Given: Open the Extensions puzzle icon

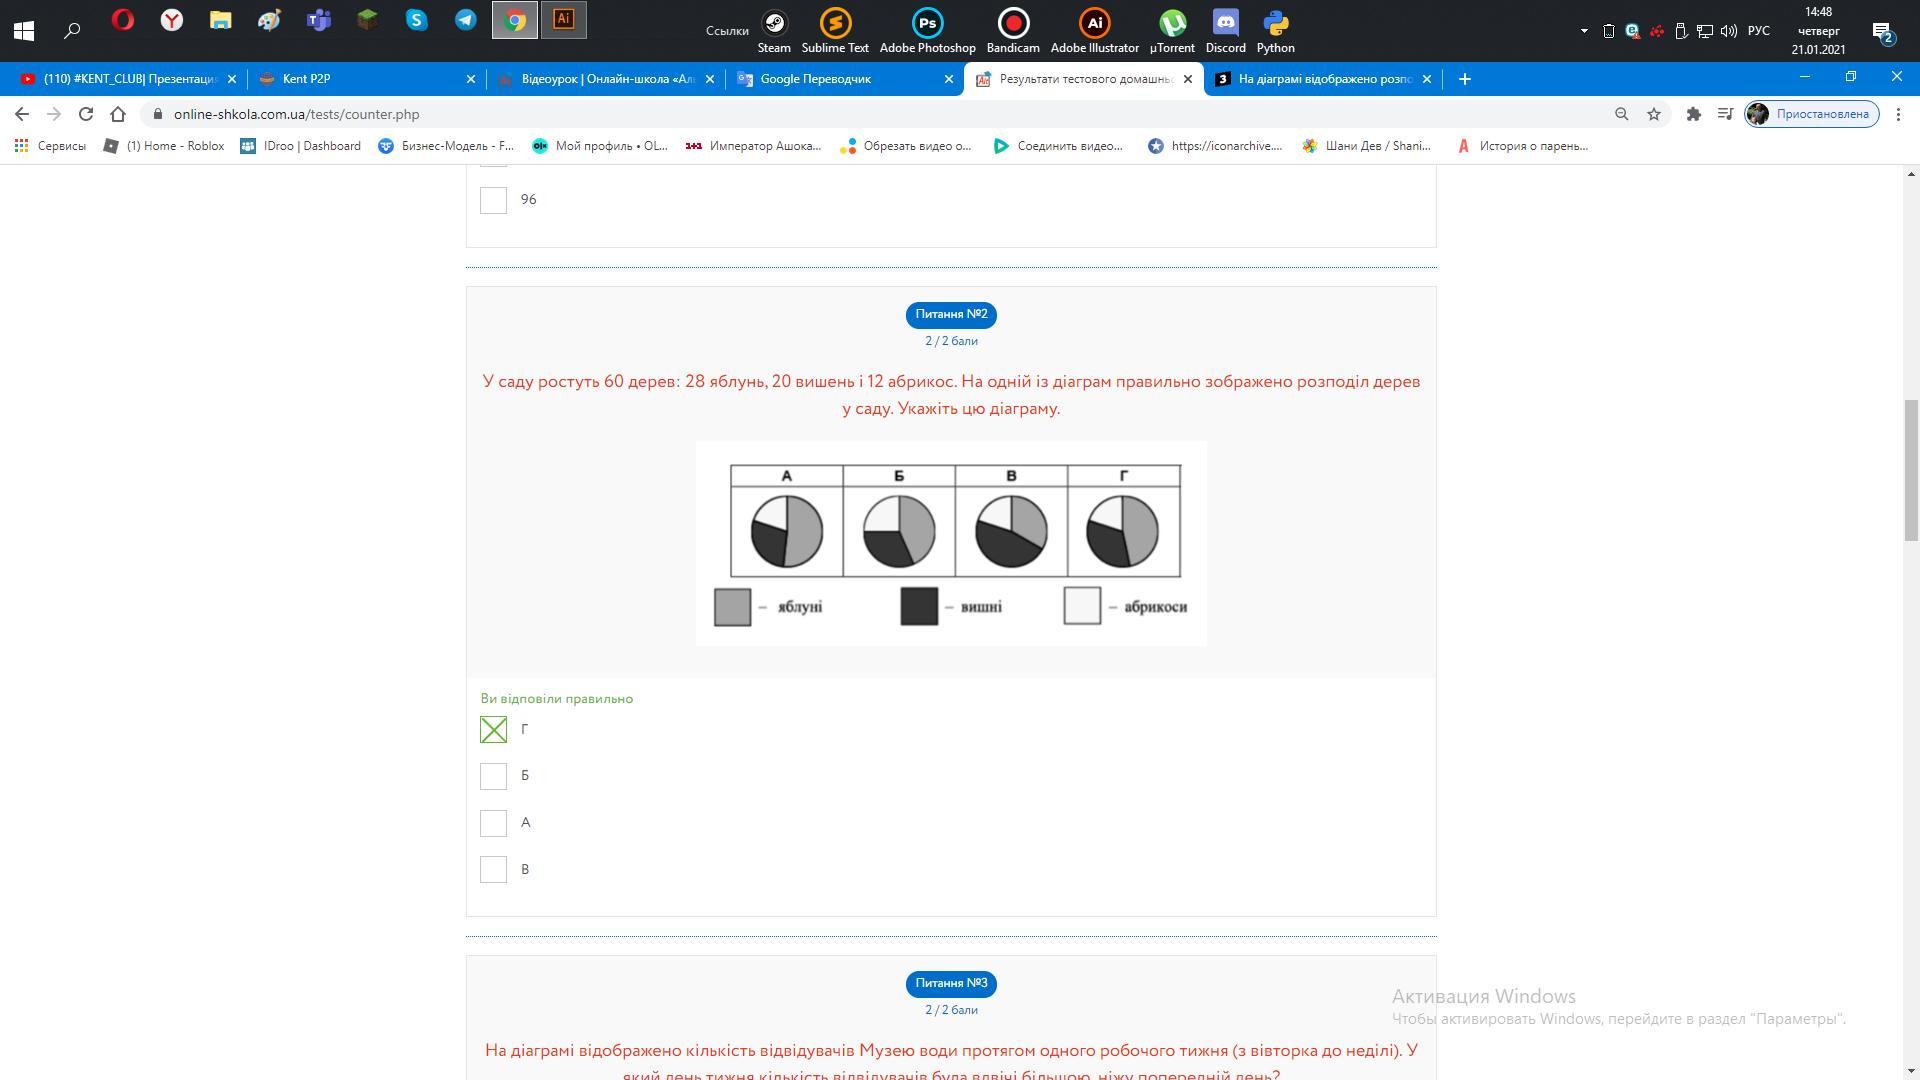Looking at the screenshot, I should coord(1693,114).
